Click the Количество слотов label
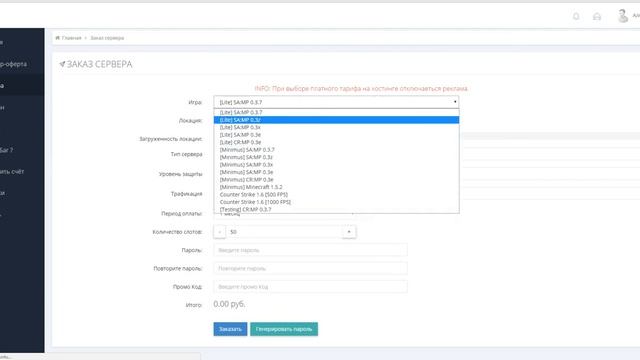Image resolution: width=640 pixels, height=360 pixels. [177, 232]
